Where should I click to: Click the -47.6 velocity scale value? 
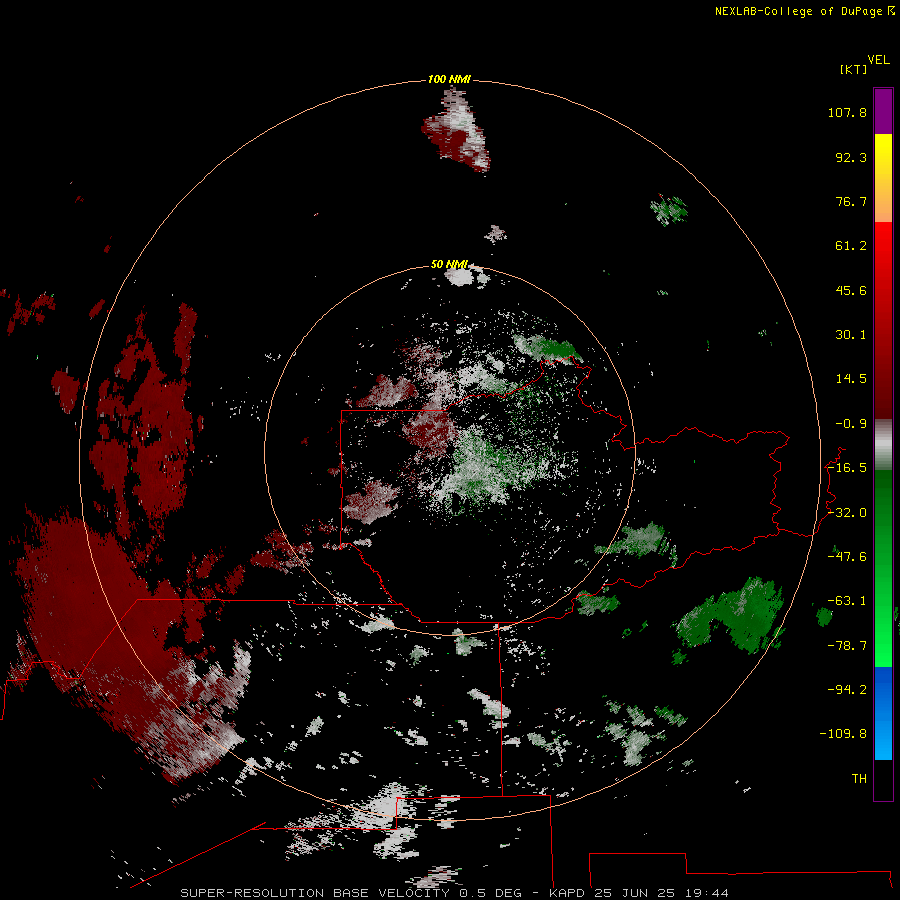click(x=847, y=556)
